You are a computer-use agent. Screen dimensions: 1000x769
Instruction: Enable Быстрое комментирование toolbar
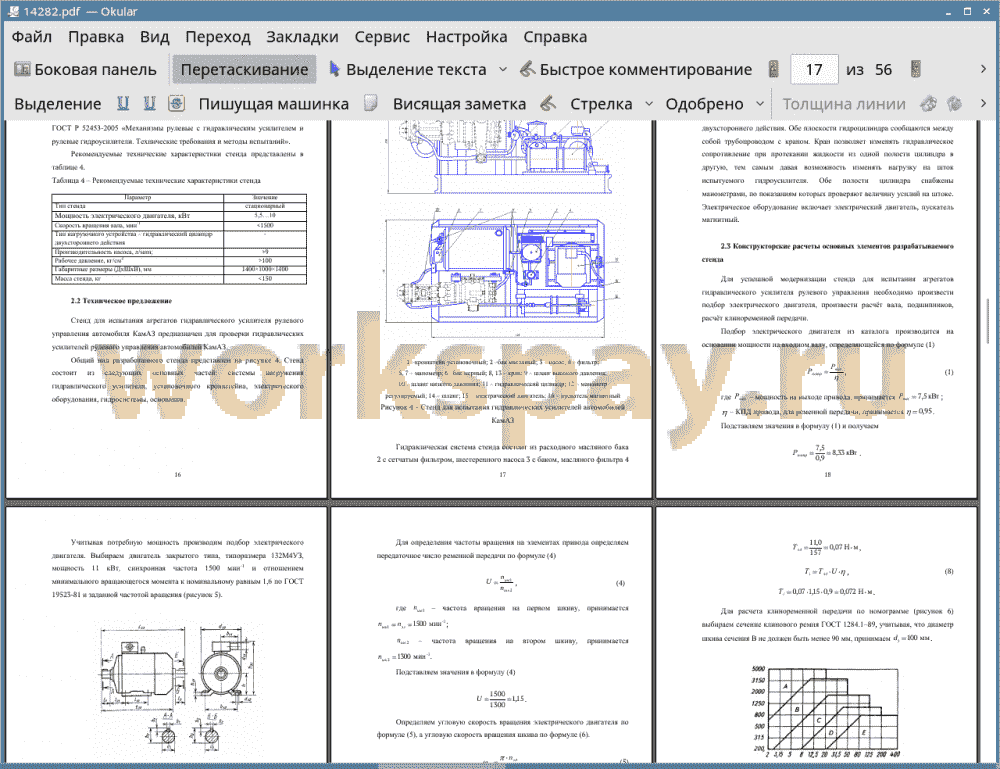point(636,70)
